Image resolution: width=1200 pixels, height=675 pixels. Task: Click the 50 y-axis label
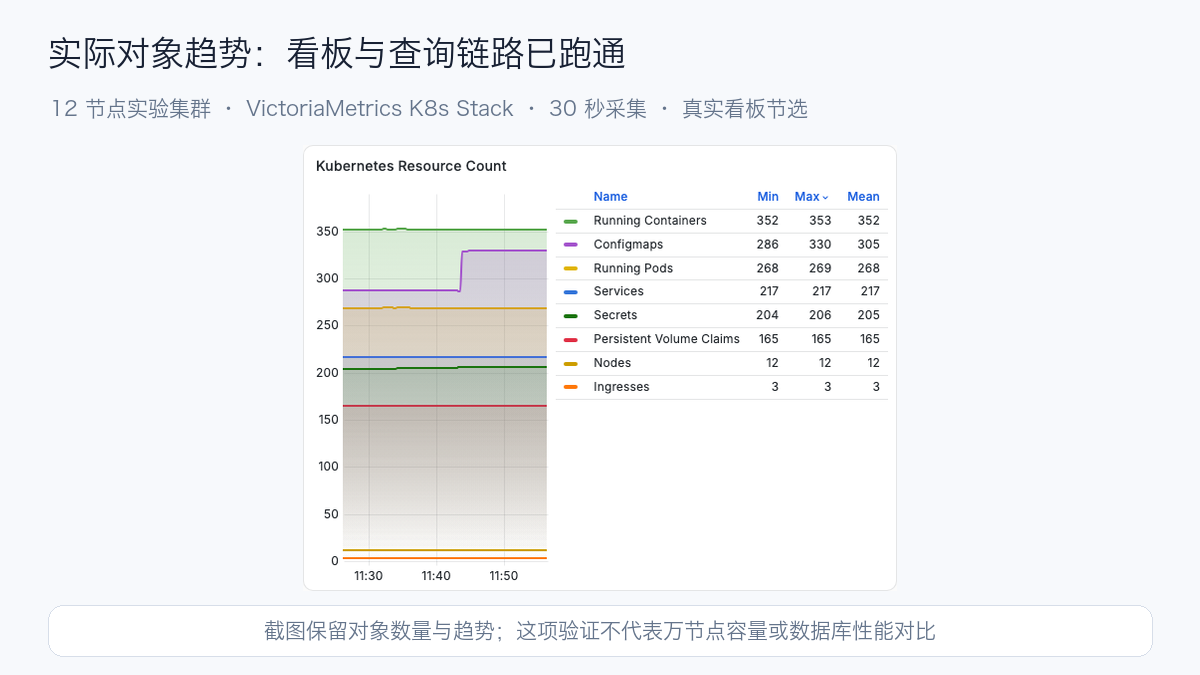[331, 514]
